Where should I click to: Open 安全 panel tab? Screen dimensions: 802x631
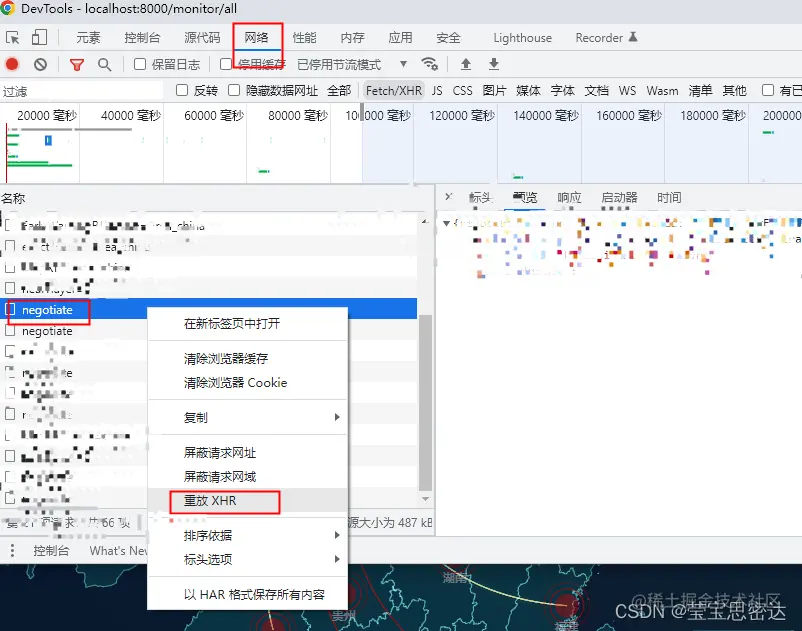point(448,38)
